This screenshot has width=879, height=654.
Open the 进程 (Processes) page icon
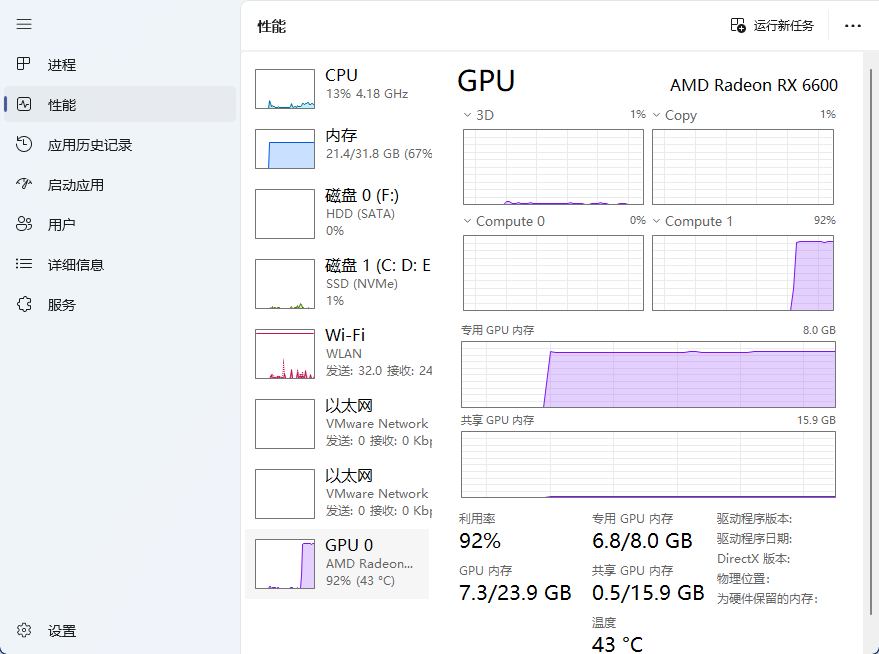point(25,65)
